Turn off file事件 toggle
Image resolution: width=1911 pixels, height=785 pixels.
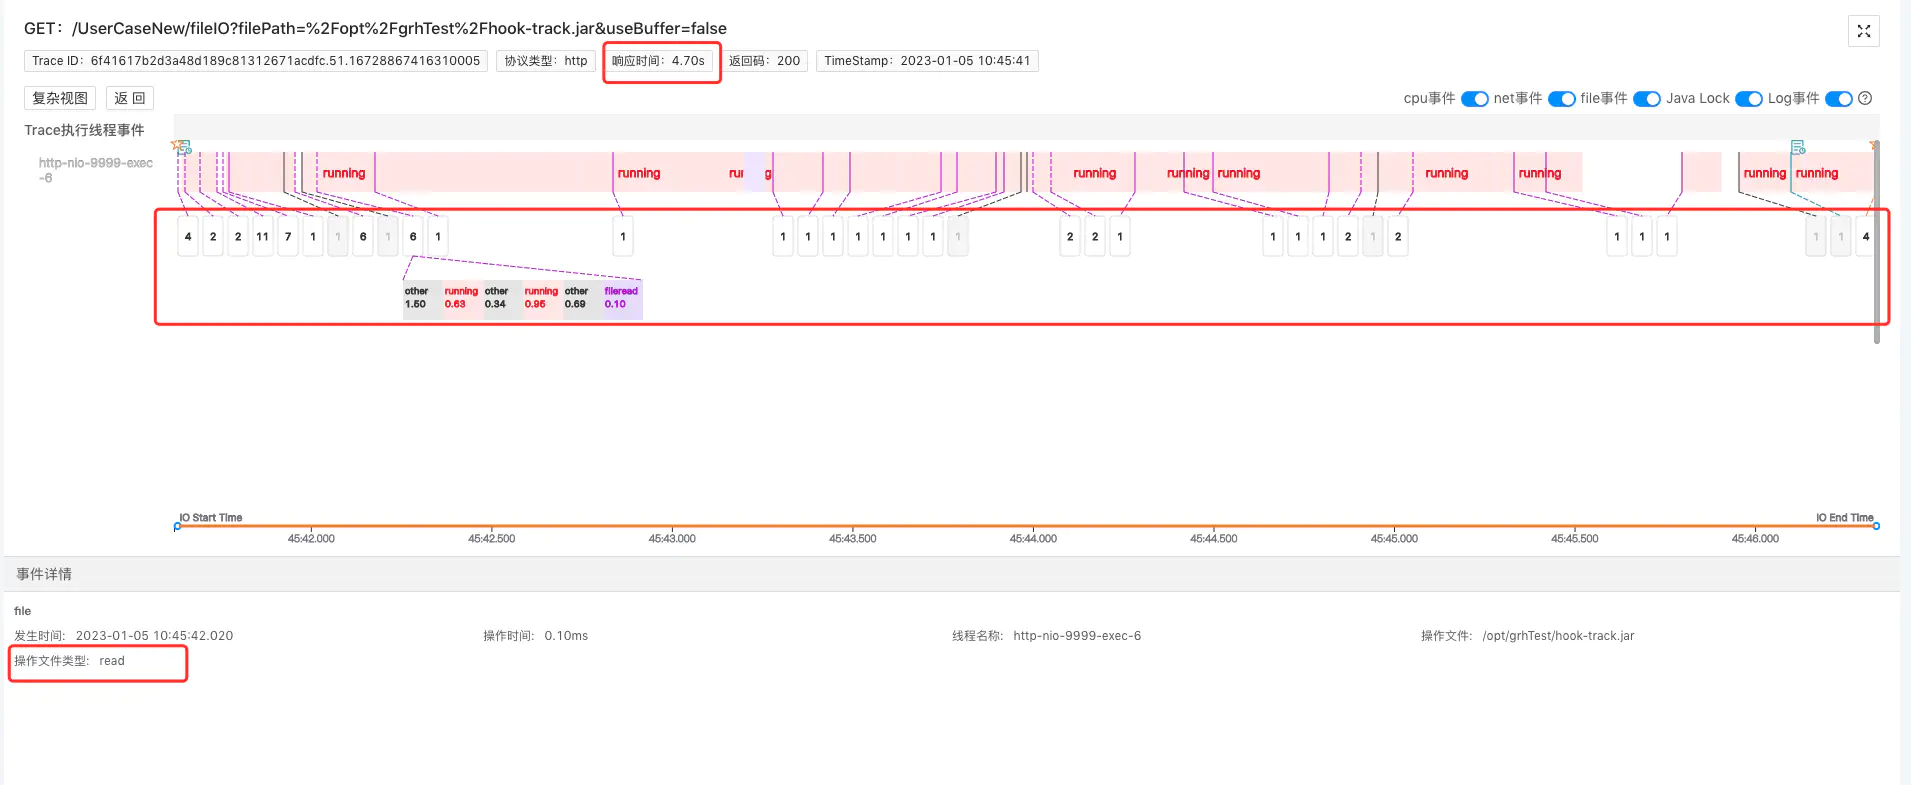point(1646,99)
